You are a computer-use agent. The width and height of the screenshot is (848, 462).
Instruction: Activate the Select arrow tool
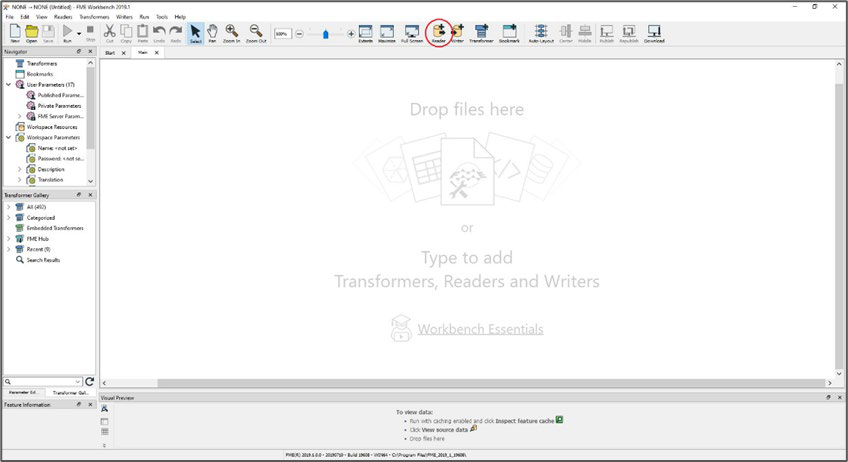tap(195, 34)
